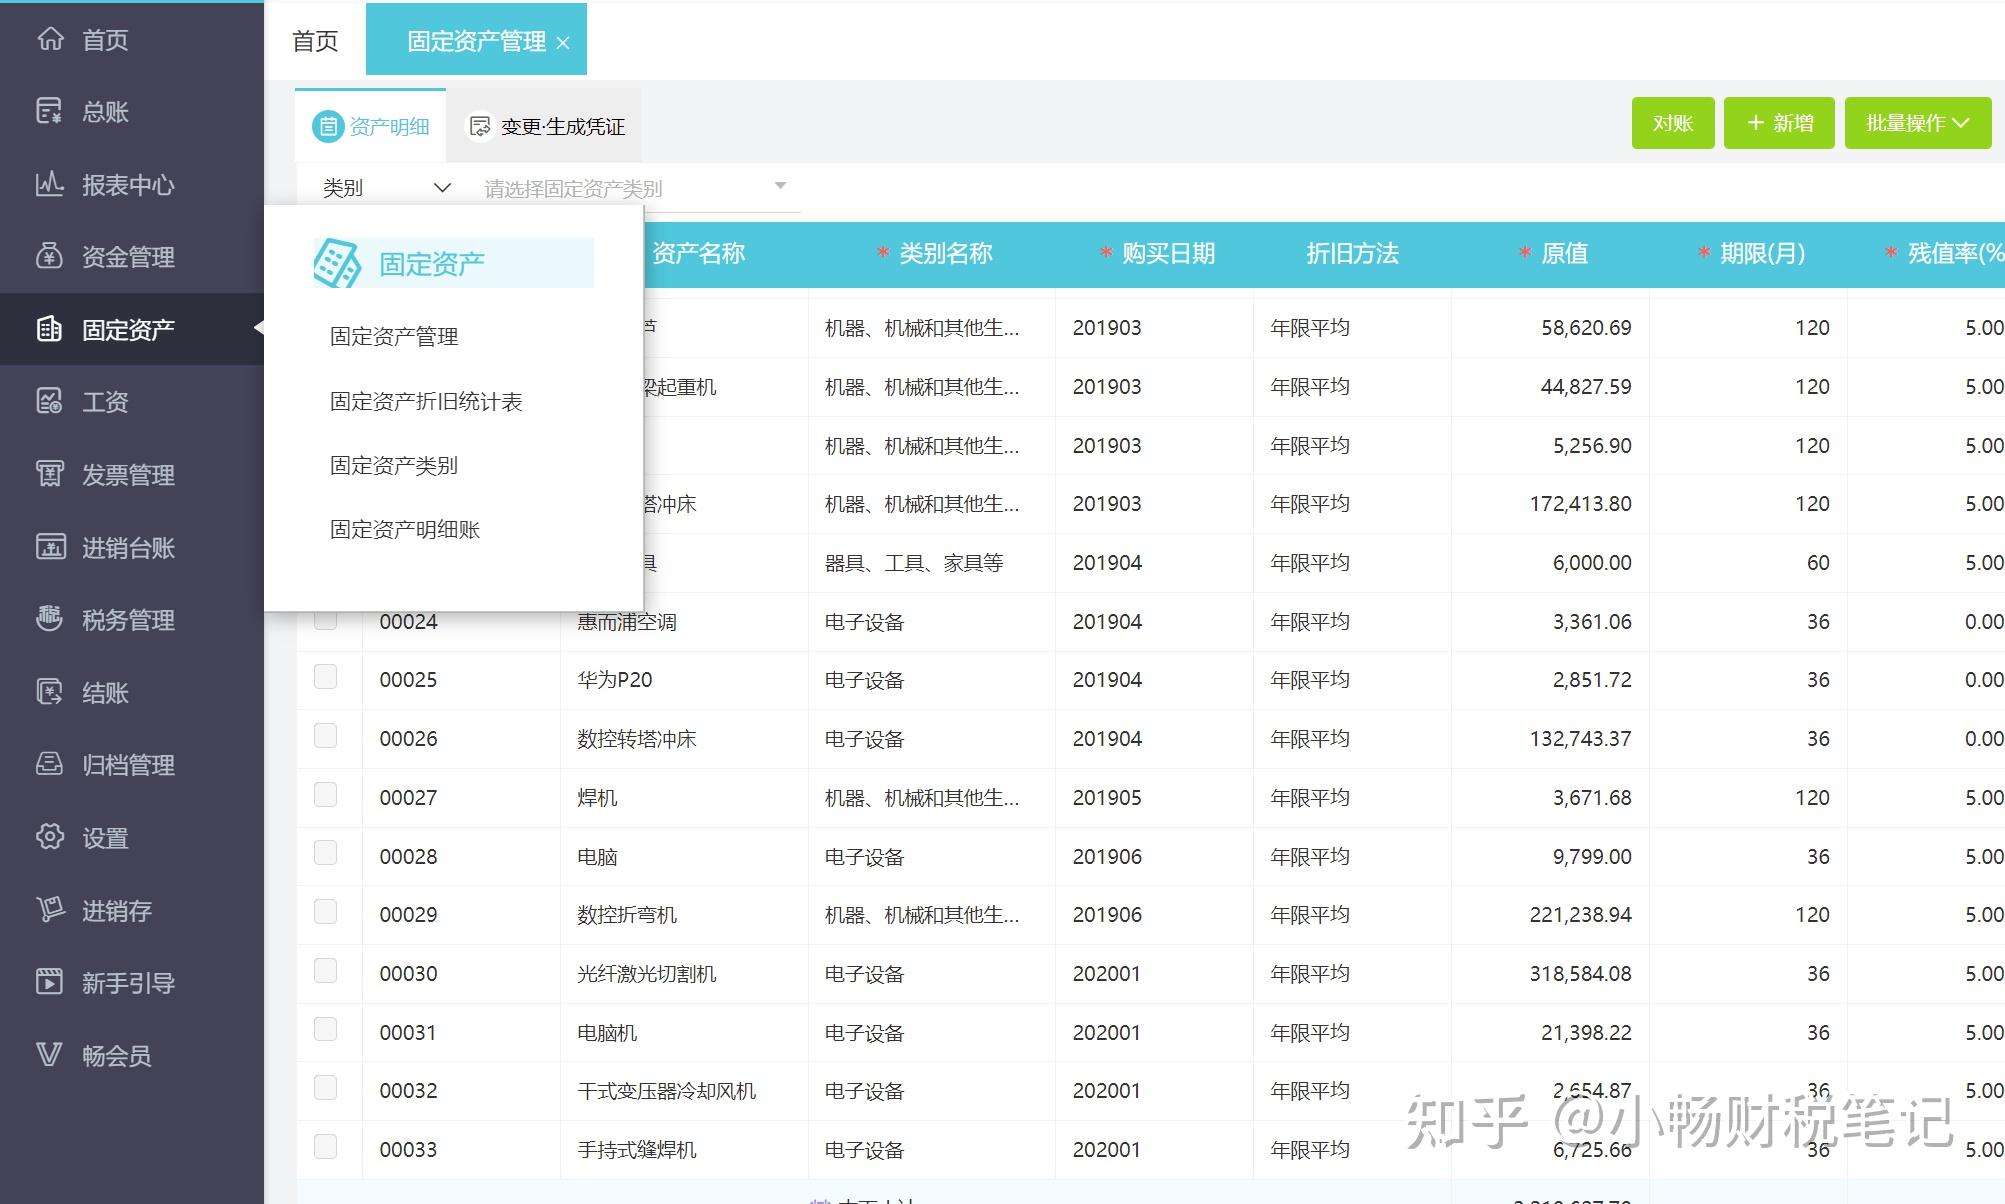This screenshot has height=1204, width=2005.
Task: Check the checkbox for asset 00025
Action: (325, 678)
